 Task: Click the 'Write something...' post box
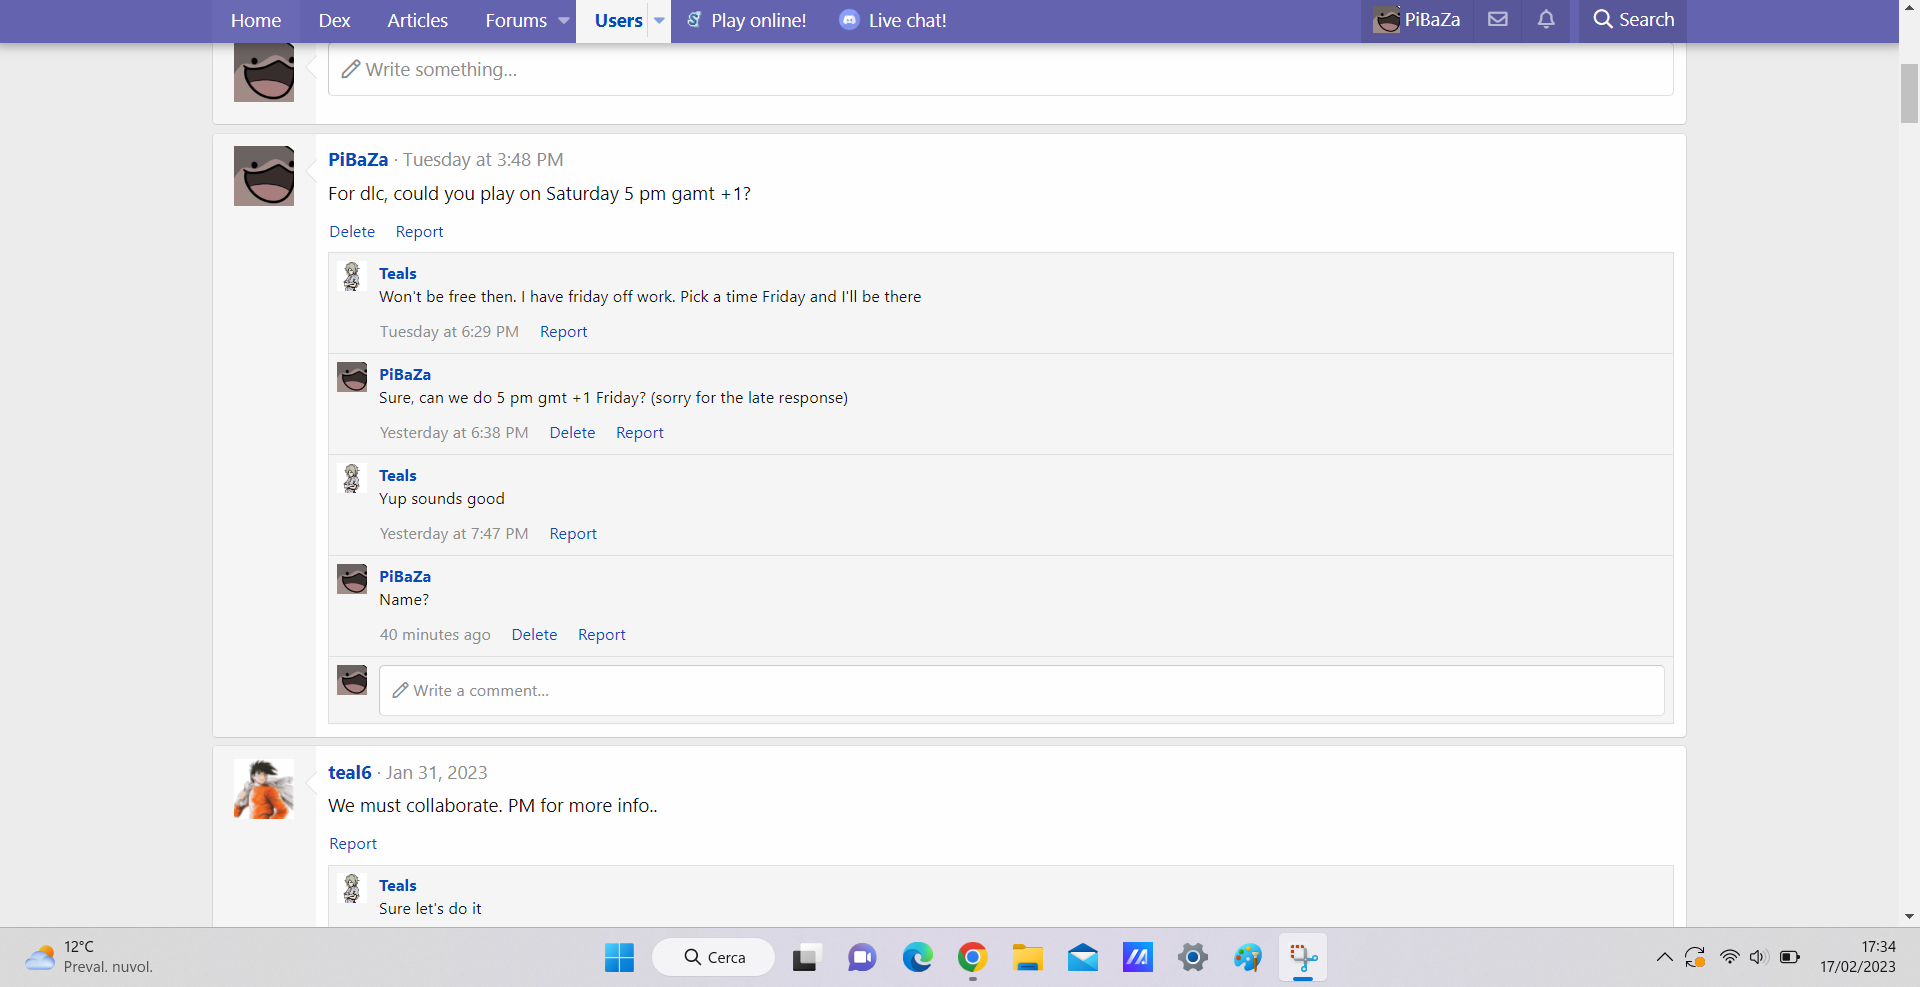coord(1000,70)
